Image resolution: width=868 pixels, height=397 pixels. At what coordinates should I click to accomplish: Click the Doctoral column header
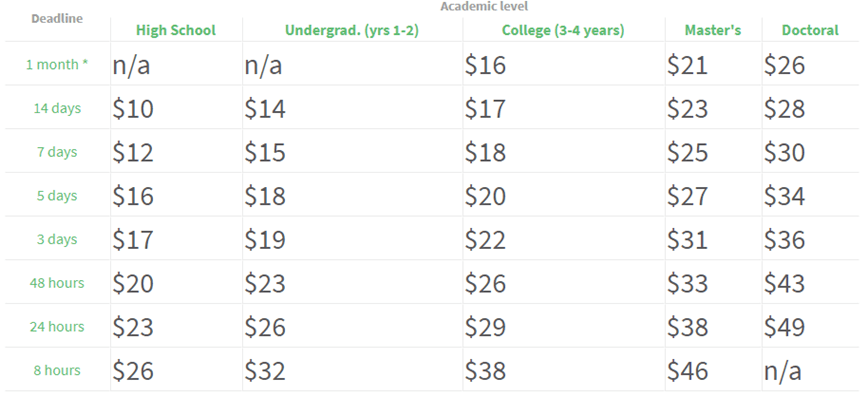pyautogui.click(x=810, y=30)
